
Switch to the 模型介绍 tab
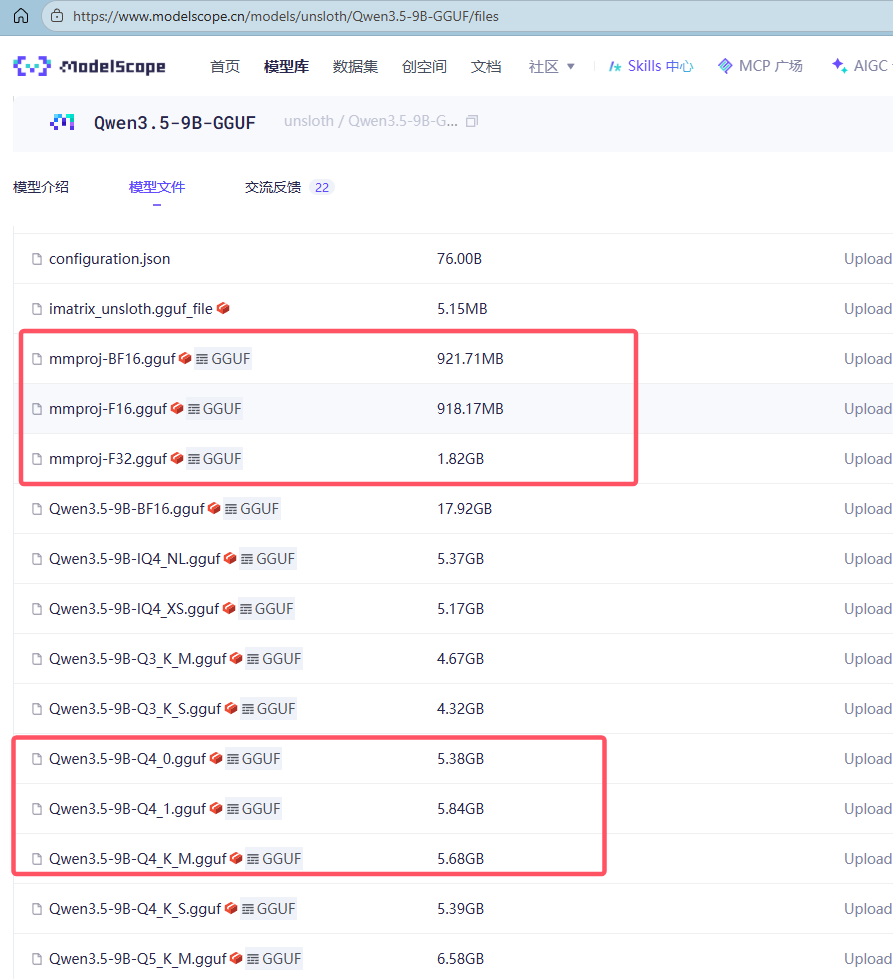[x=41, y=187]
